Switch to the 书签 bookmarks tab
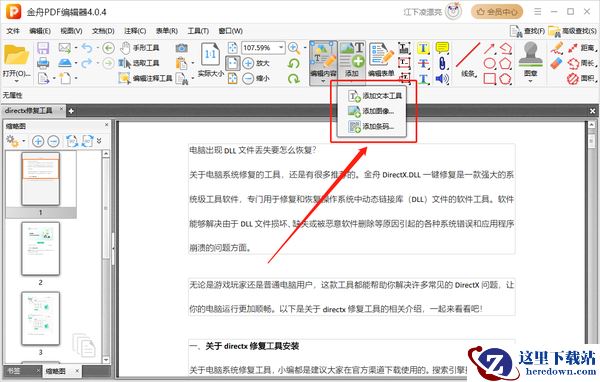The width and height of the screenshot is (600, 382). 14,371
